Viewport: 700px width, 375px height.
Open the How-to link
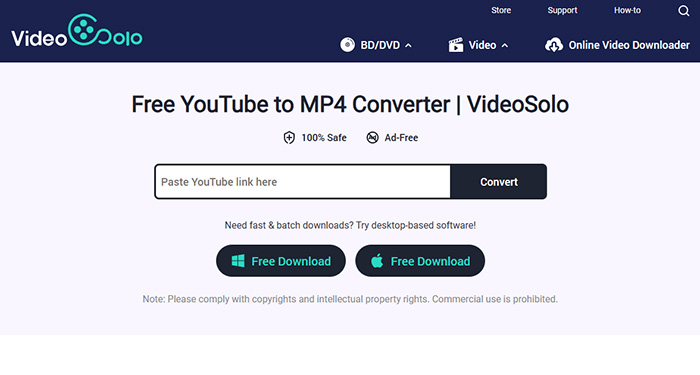pyautogui.click(x=627, y=10)
